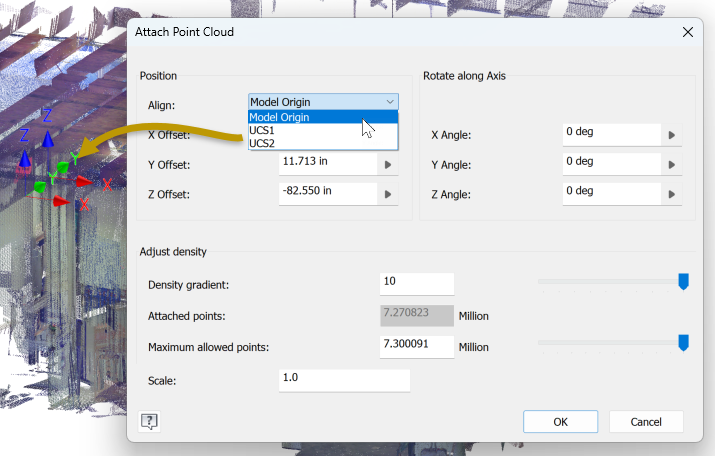Confirm with the OK button
The height and width of the screenshot is (456, 715).
click(x=560, y=422)
